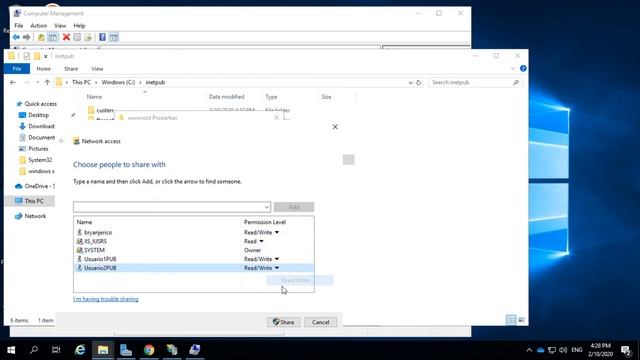Switch to the Home ribbon tab
The height and width of the screenshot is (360, 640).
43,69
